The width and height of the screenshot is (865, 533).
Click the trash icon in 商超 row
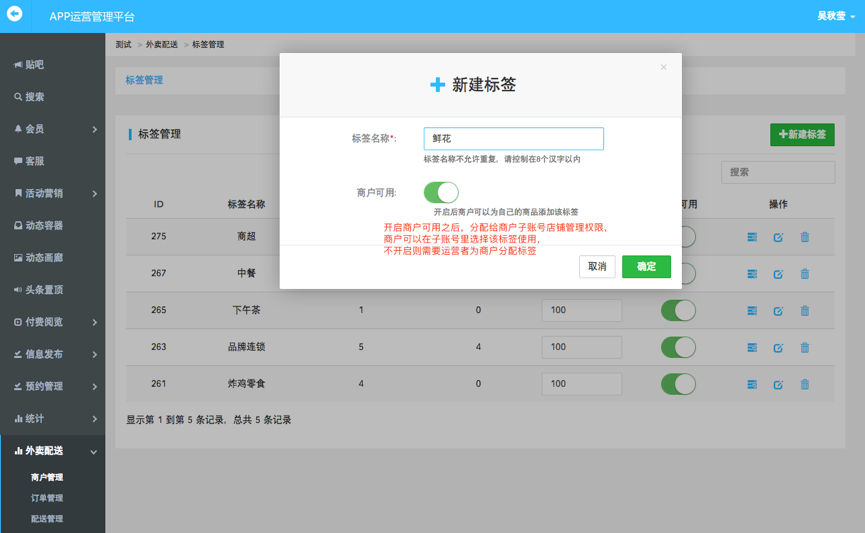point(805,237)
